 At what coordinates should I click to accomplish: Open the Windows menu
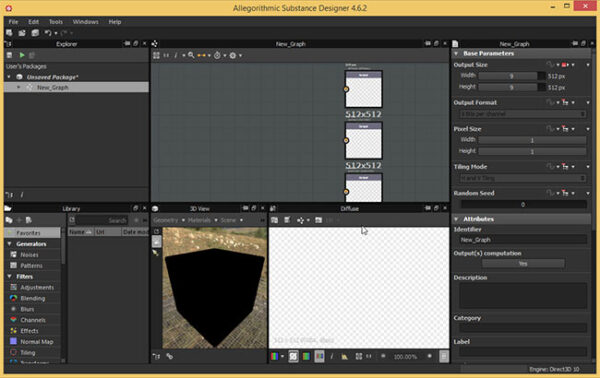(x=85, y=22)
